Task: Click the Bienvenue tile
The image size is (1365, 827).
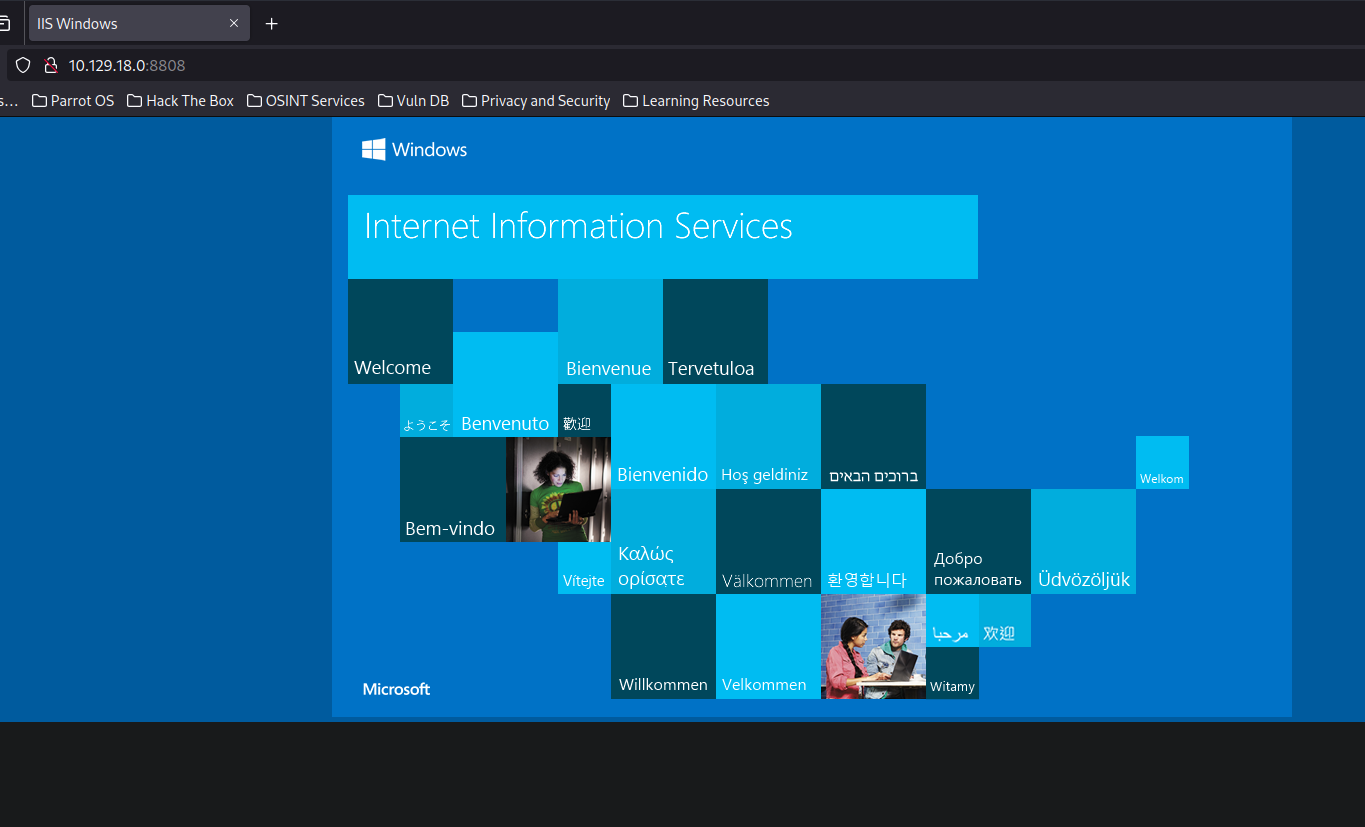Action: tap(610, 331)
